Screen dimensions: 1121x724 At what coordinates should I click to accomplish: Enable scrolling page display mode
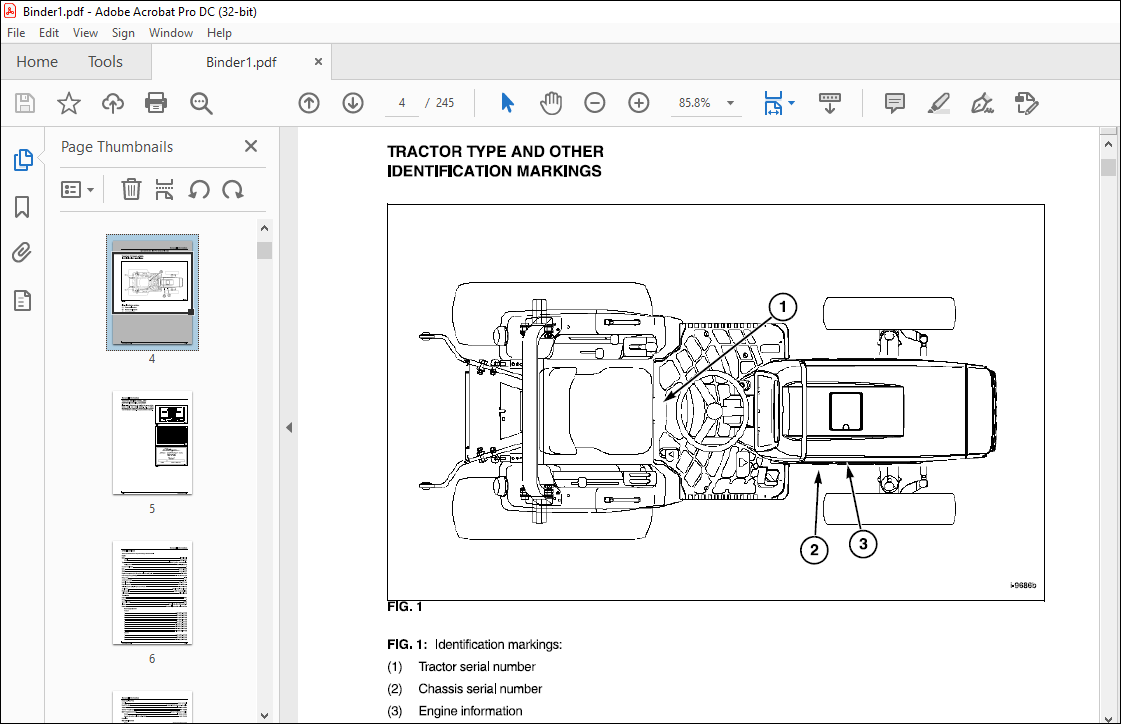pyautogui.click(x=829, y=103)
